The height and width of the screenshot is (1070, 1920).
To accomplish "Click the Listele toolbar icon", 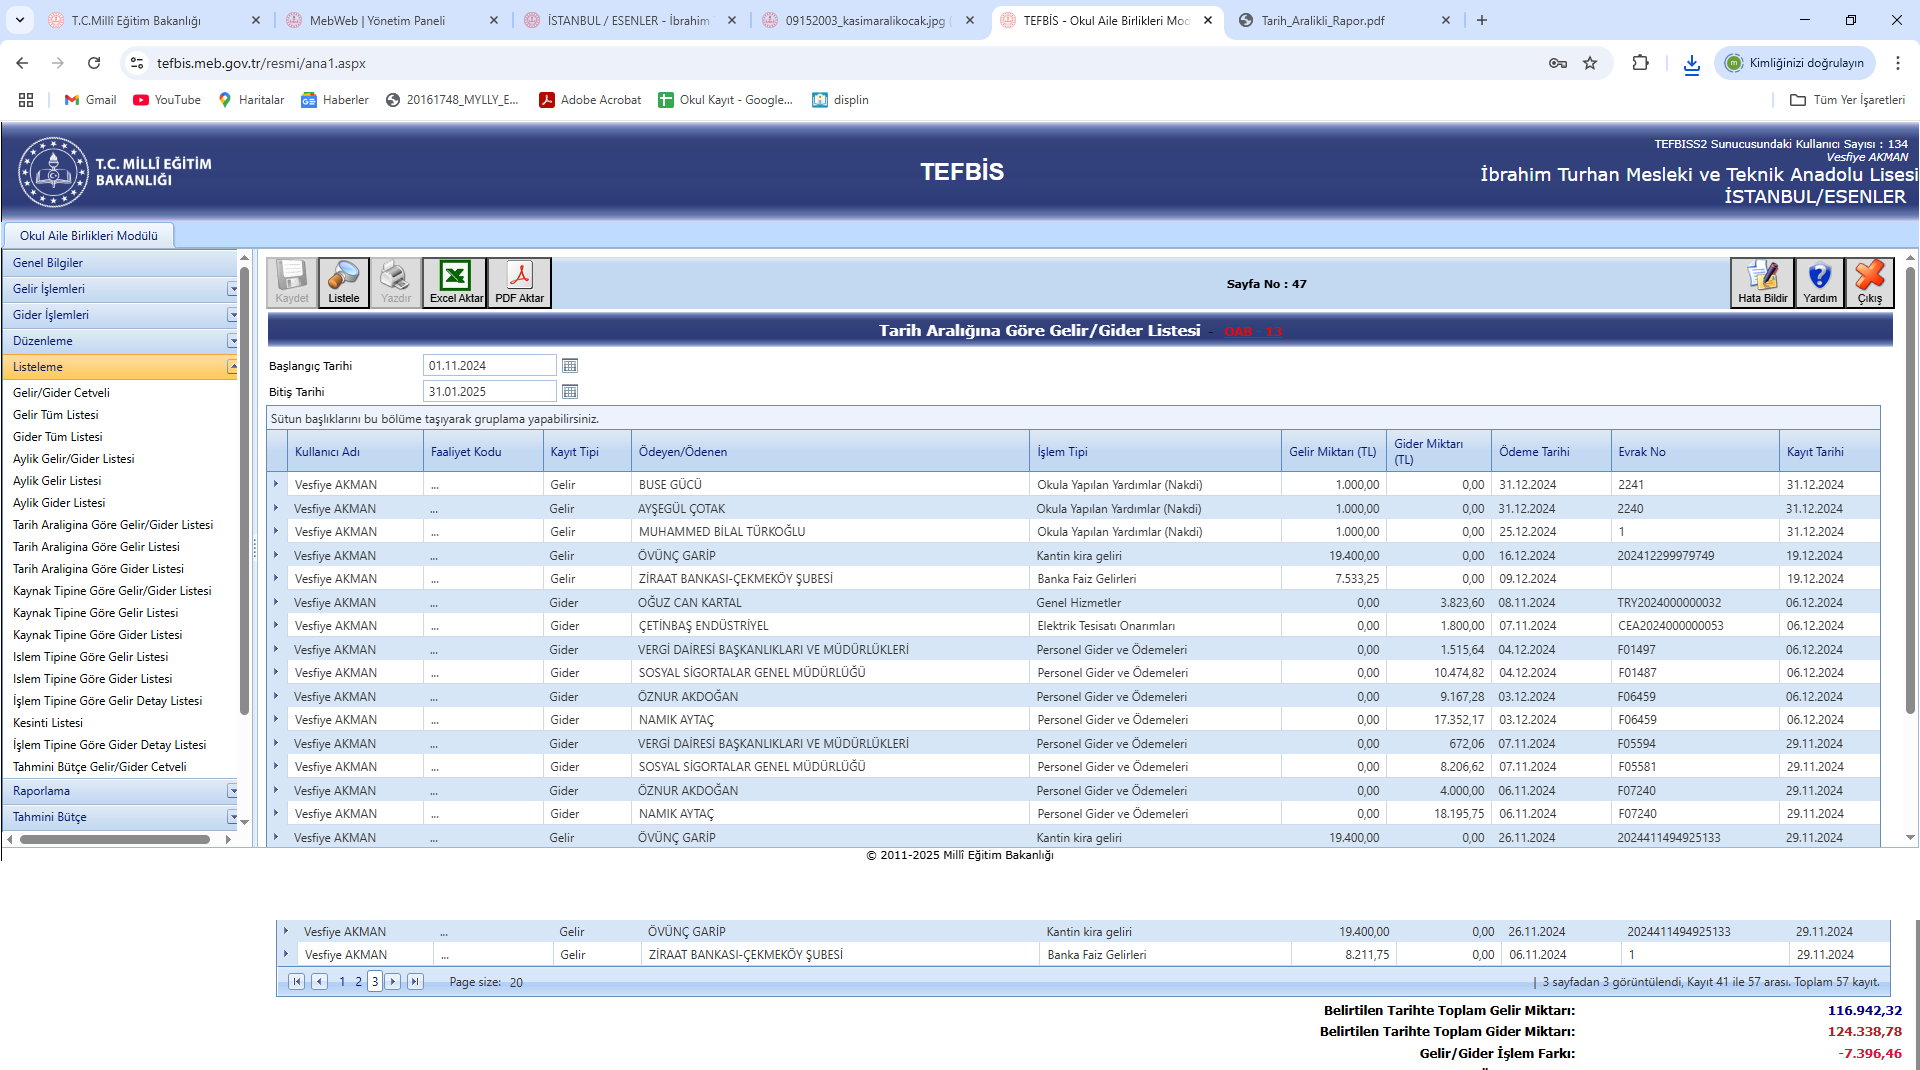I will point(343,283).
